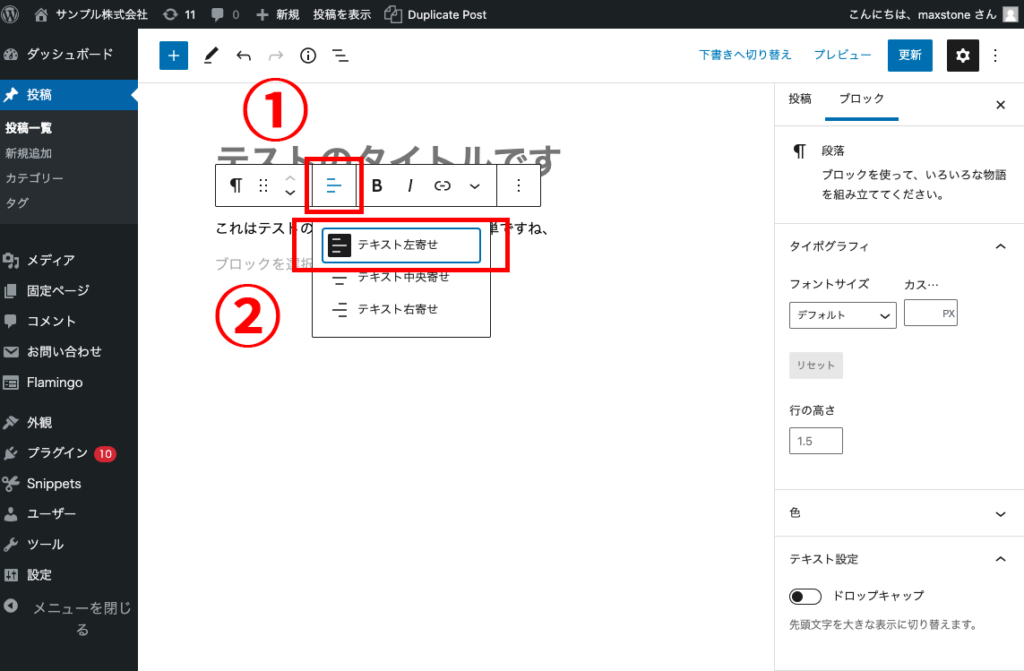Insert a link using the chain icon
The width and height of the screenshot is (1024, 671).
(x=441, y=185)
